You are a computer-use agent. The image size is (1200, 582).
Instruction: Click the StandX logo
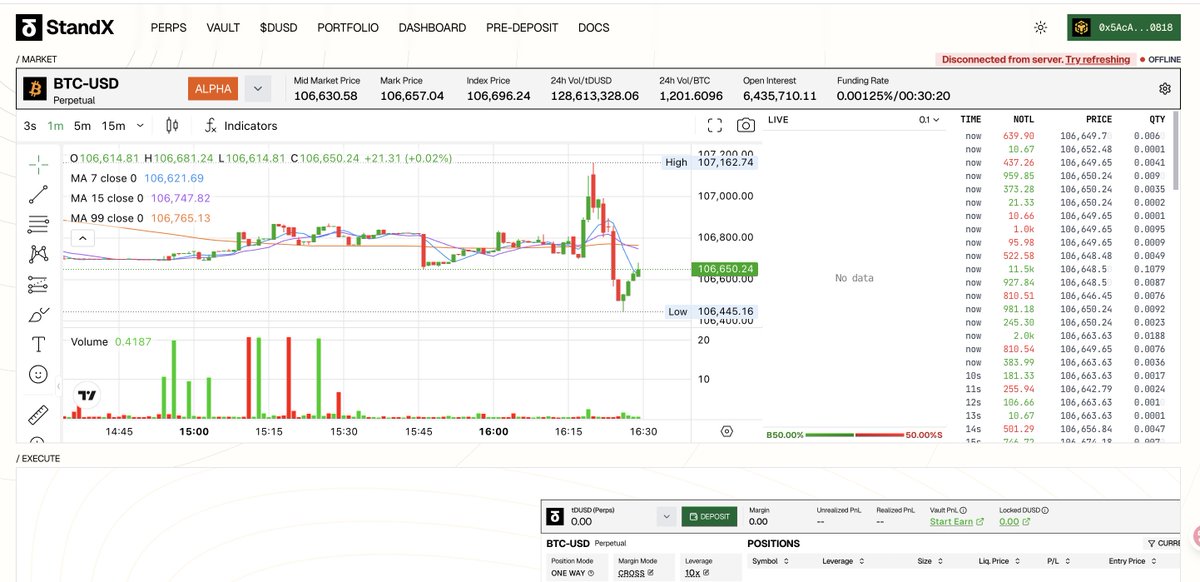point(66,28)
